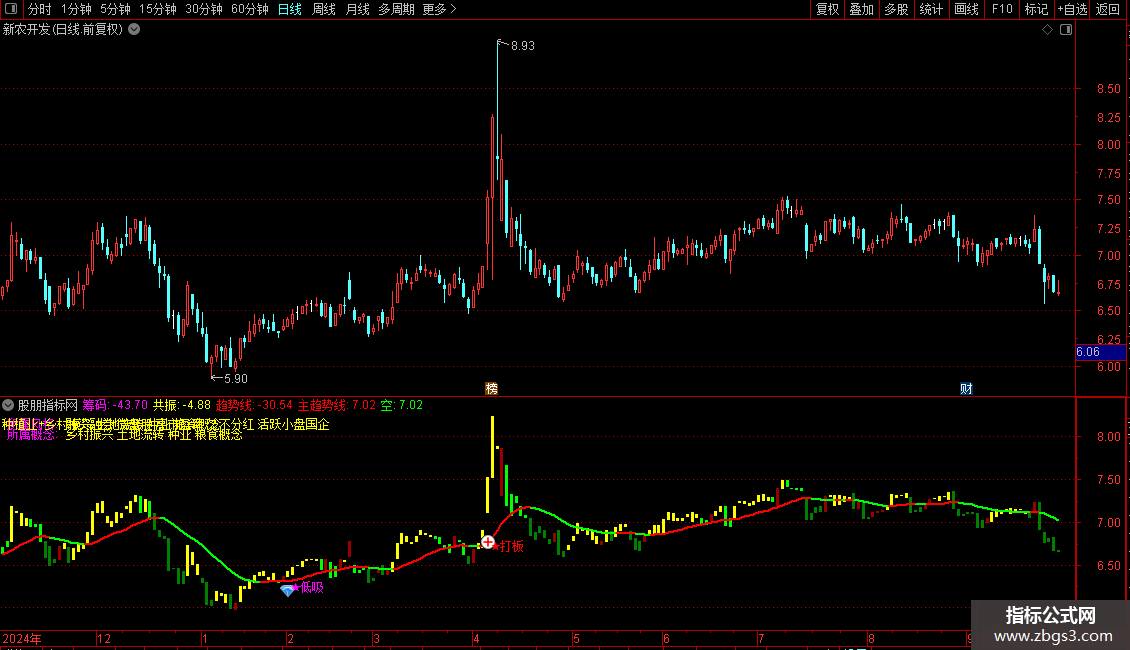This screenshot has height=650, width=1130.
Task: Expand the 更多 periods menu
Action: pos(439,9)
